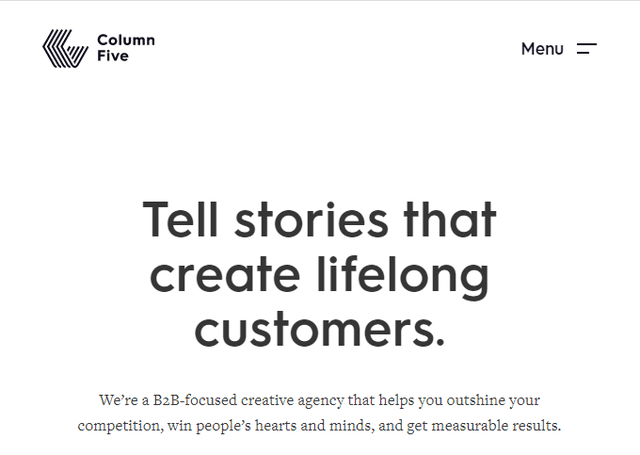This screenshot has width=640, height=455.
Task: Click the word "create" in the headline
Action: pos(225,275)
